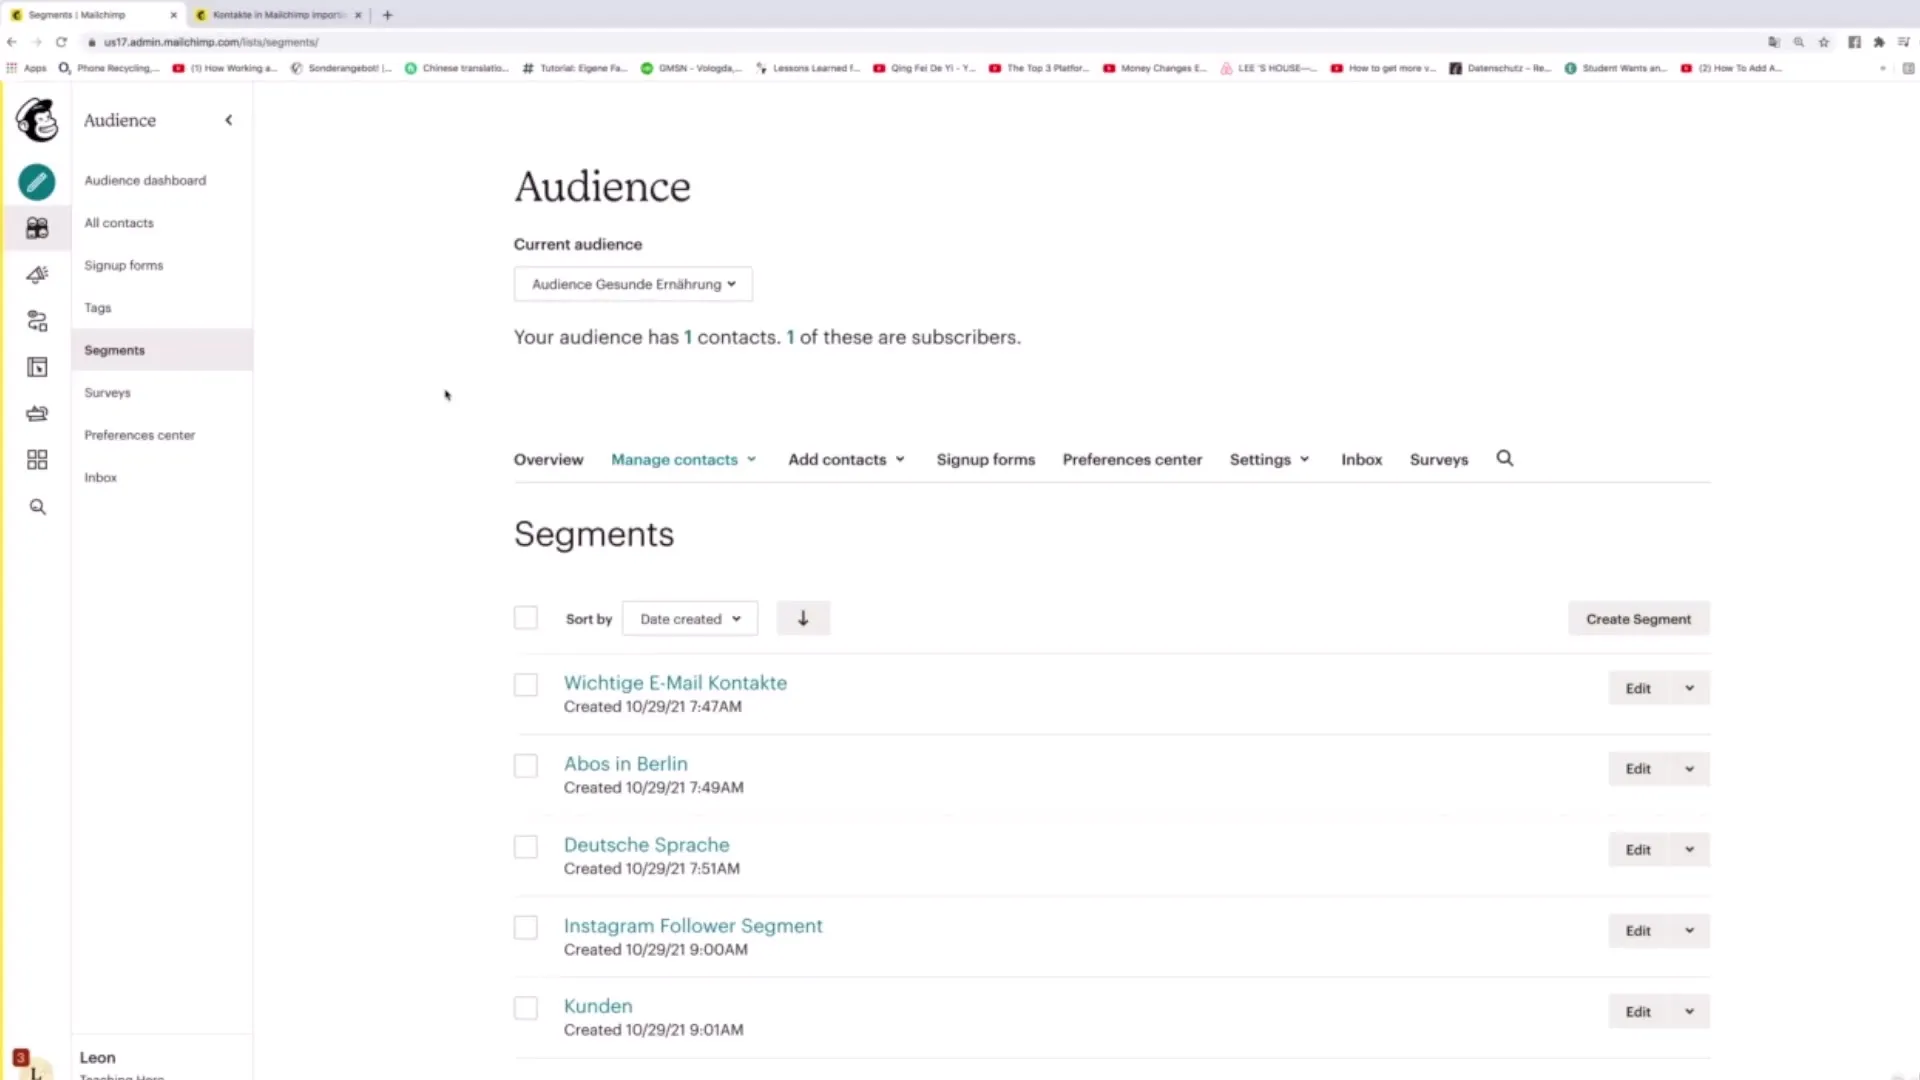Expand Edit dropdown for Deutsche Sprache segment

[1689, 849]
